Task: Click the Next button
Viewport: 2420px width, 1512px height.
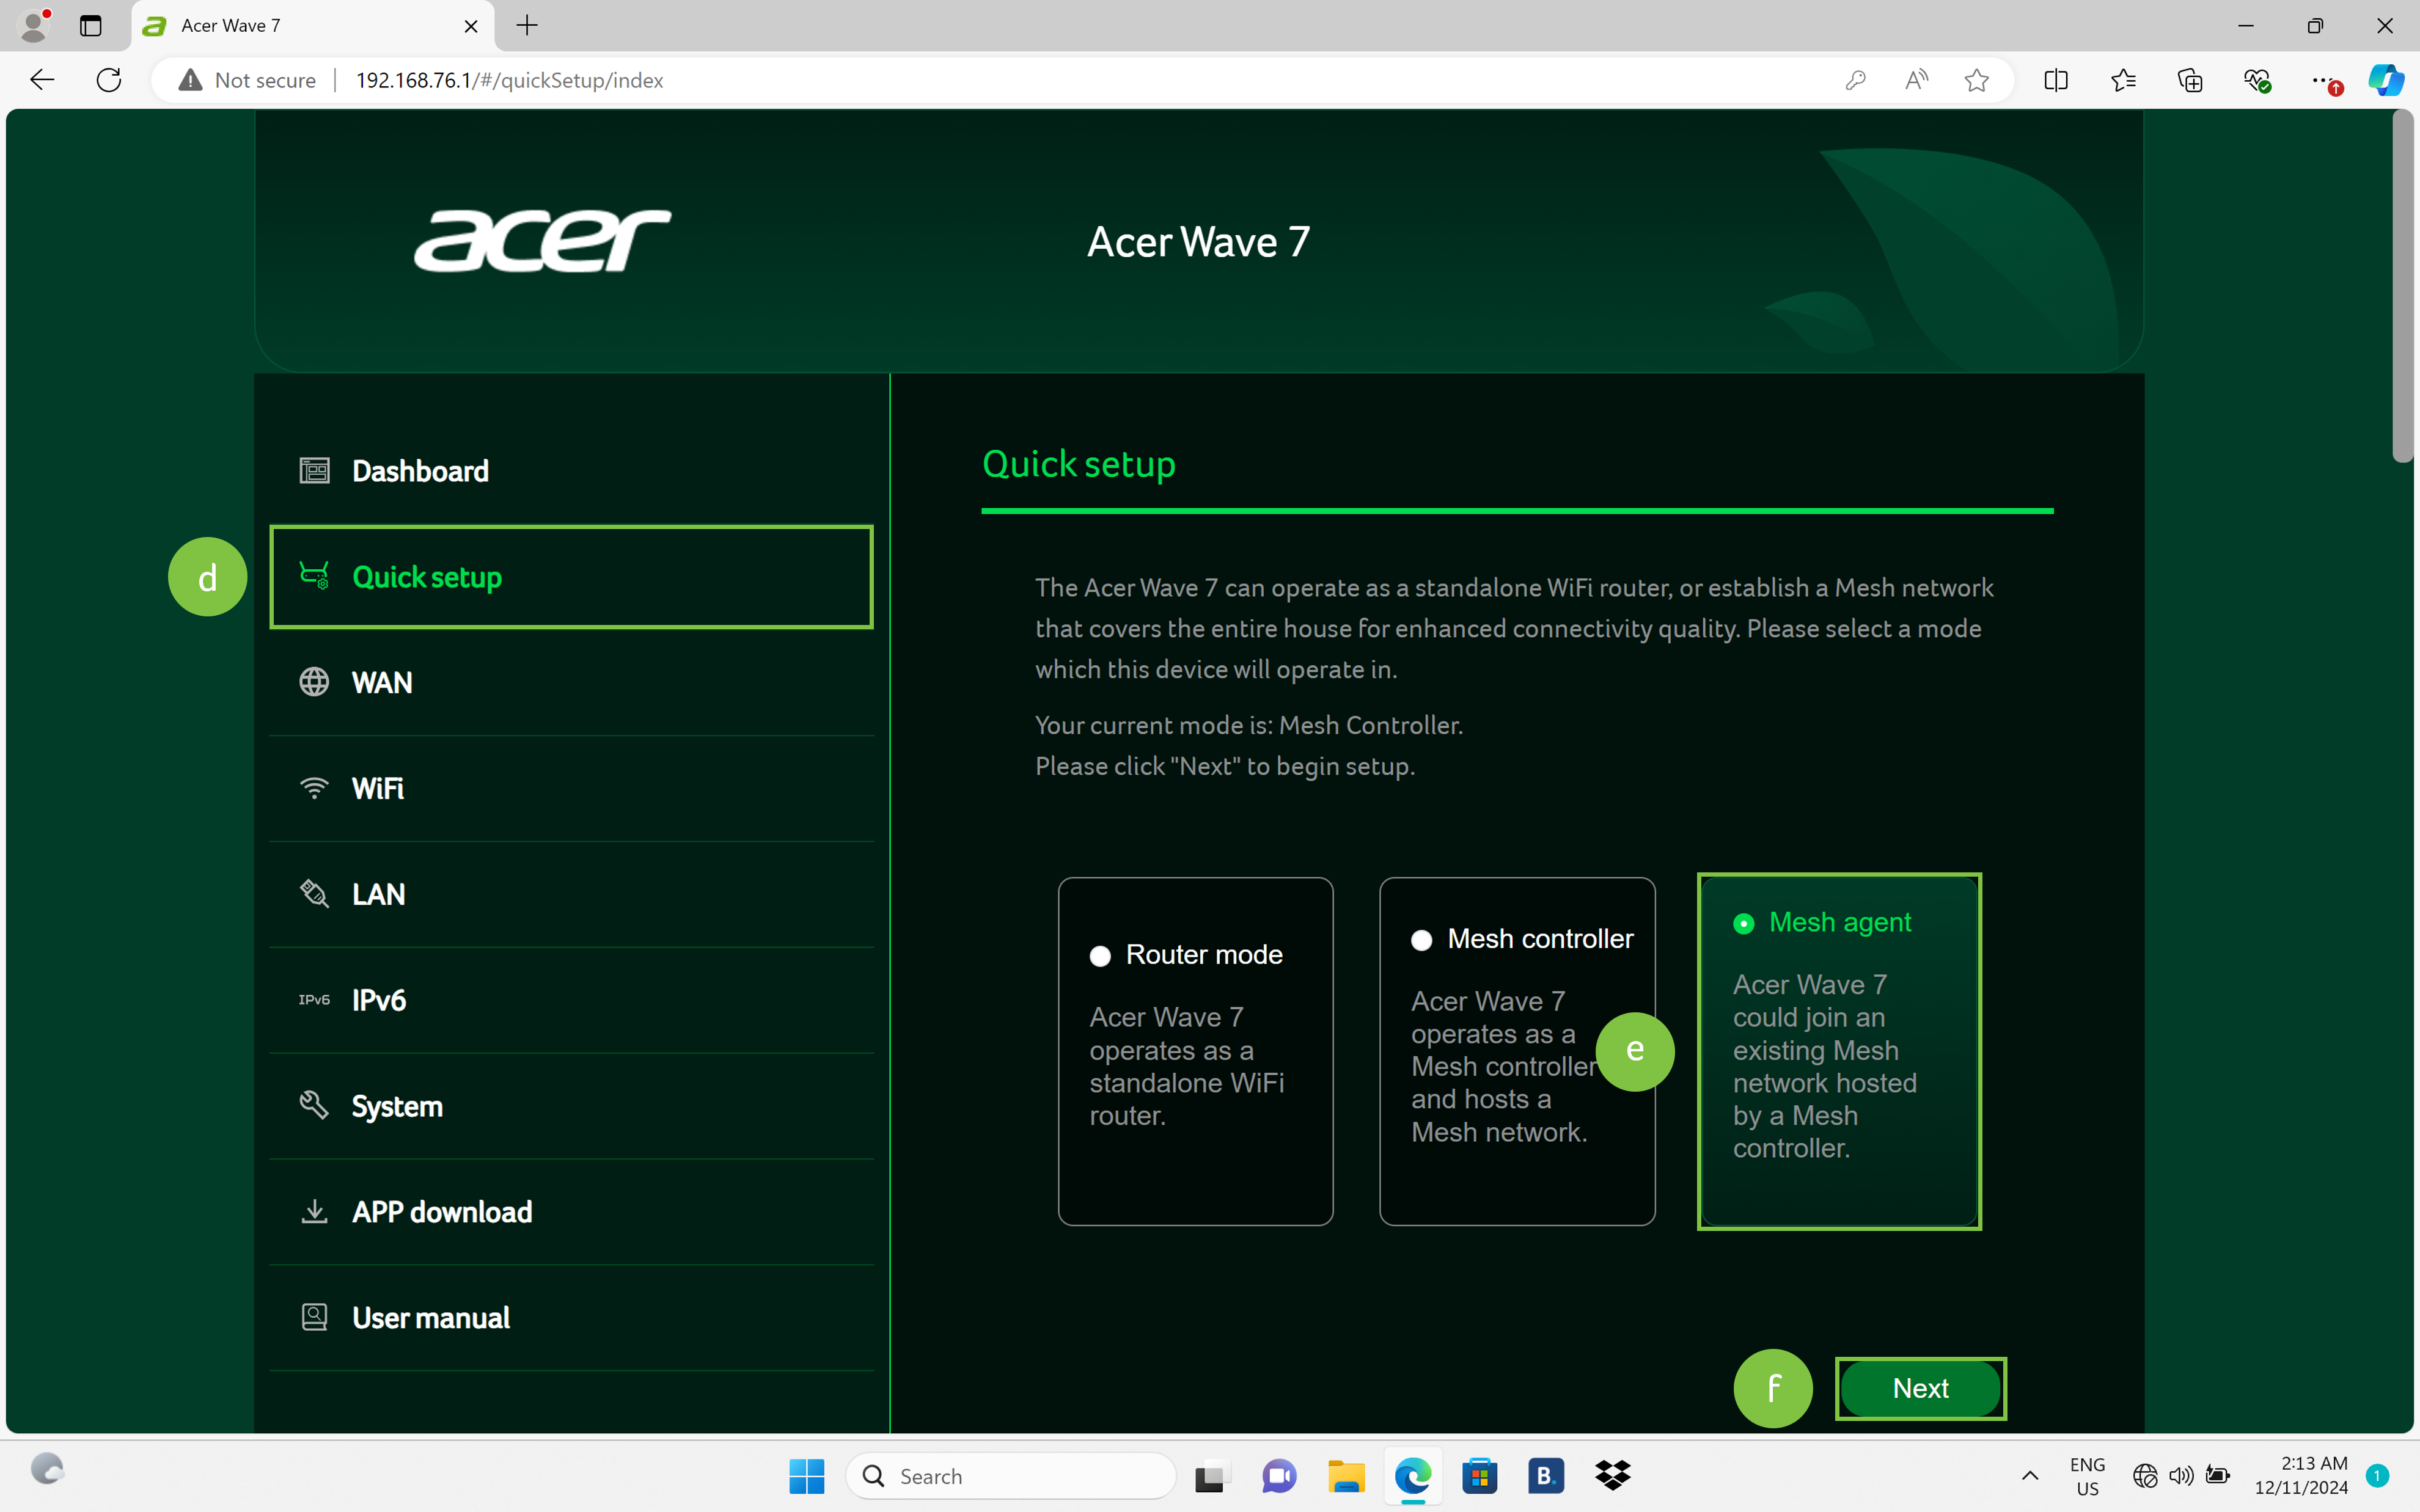Action: click(x=1920, y=1388)
